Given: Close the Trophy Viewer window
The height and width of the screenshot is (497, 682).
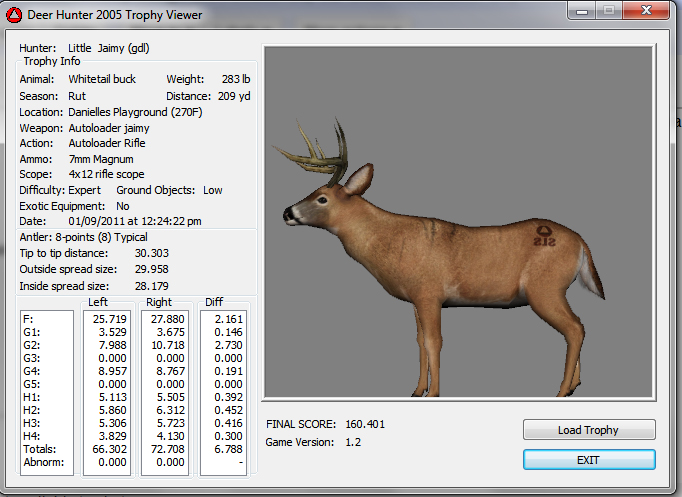Looking at the screenshot, I should [x=645, y=11].
